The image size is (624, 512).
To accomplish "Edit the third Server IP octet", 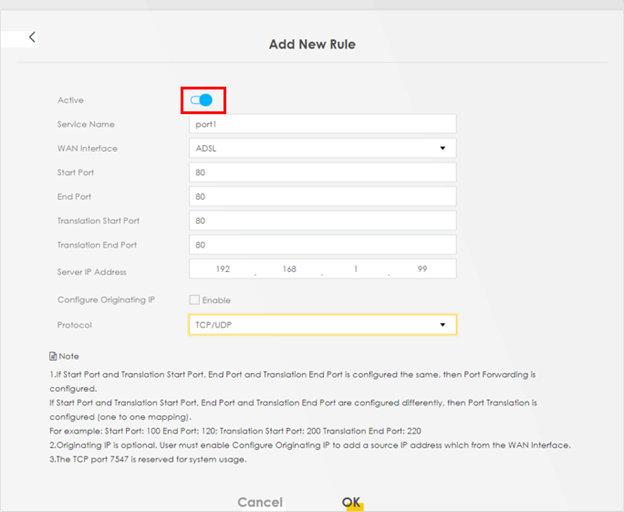I will pyautogui.click(x=356, y=269).
